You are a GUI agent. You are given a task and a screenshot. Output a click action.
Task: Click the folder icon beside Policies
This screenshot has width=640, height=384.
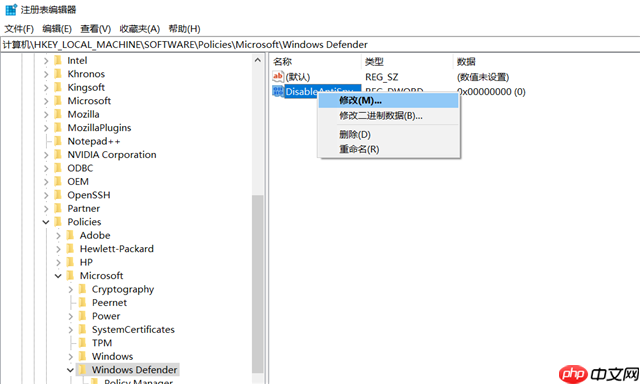(58, 222)
